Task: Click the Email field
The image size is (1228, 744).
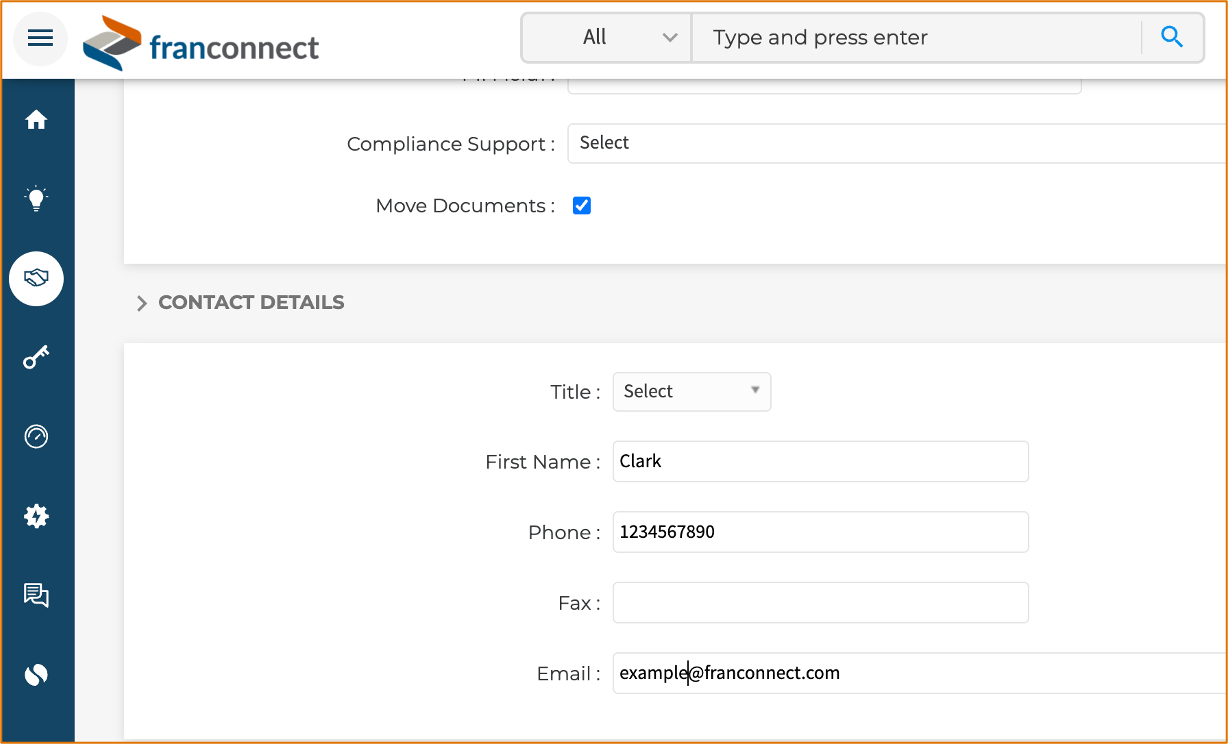Action: (x=920, y=673)
